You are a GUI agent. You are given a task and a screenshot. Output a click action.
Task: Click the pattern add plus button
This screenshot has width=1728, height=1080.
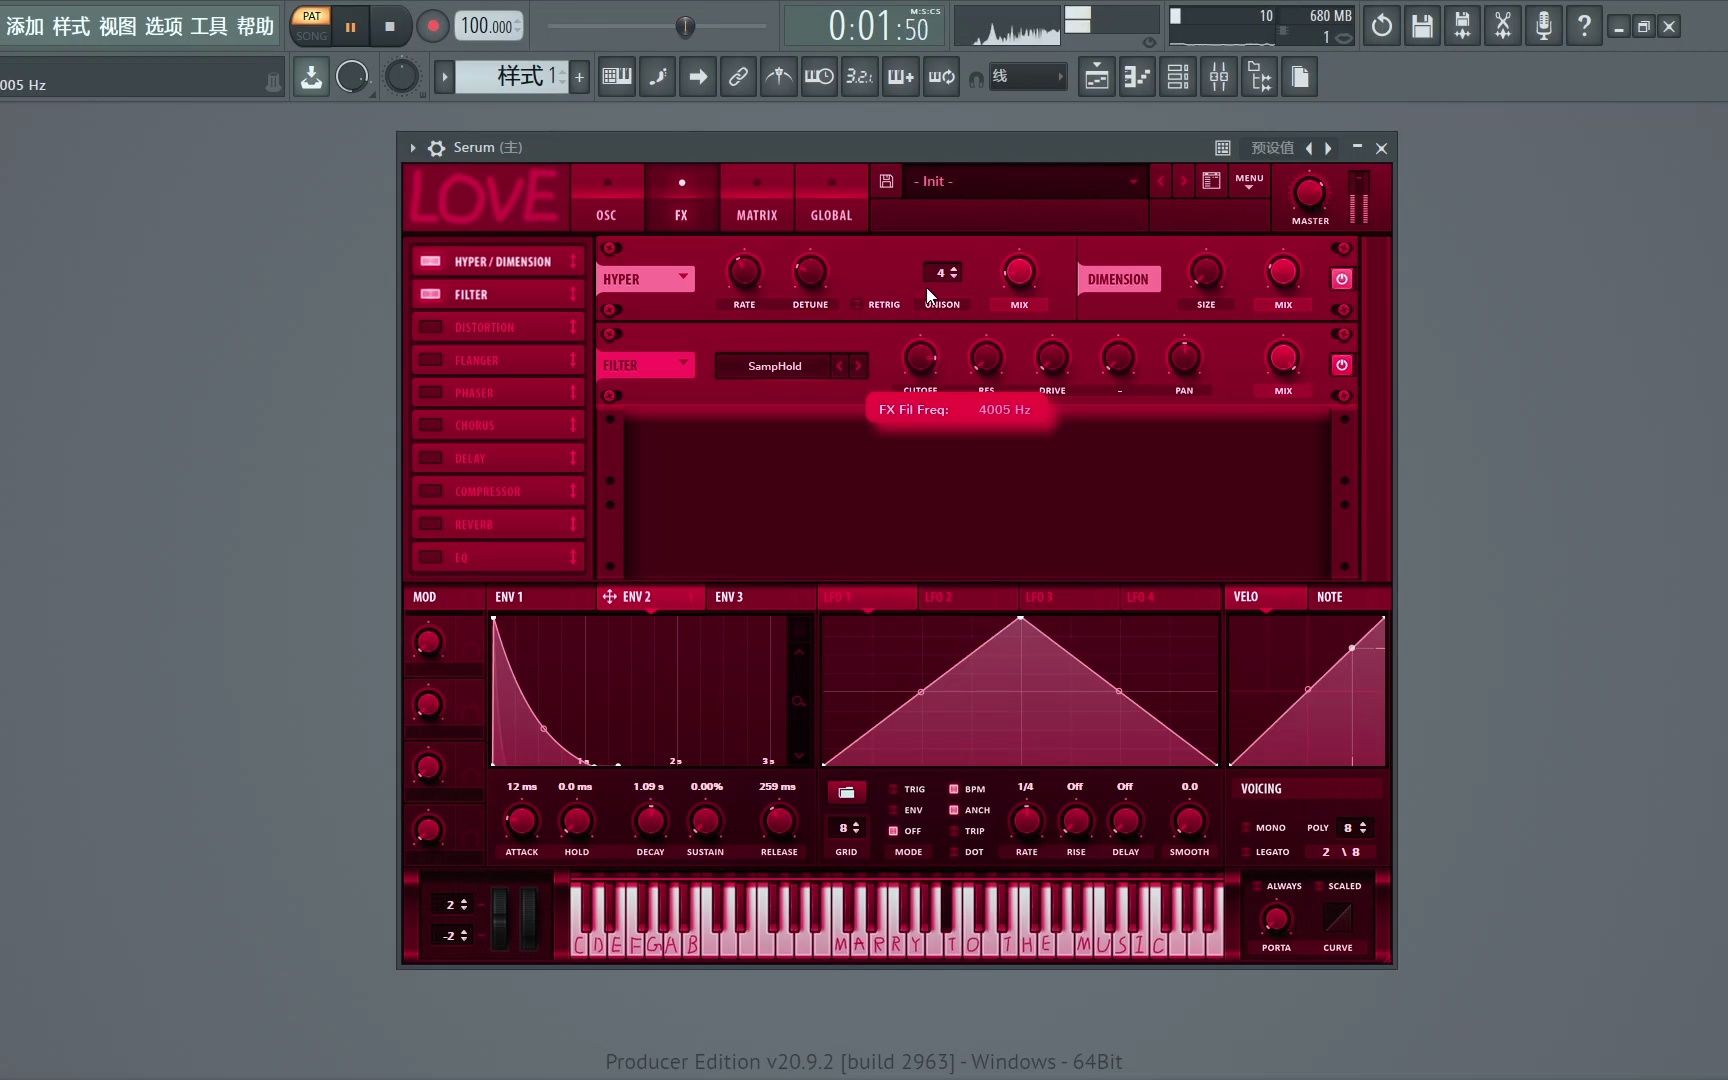click(x=579, y=77)
